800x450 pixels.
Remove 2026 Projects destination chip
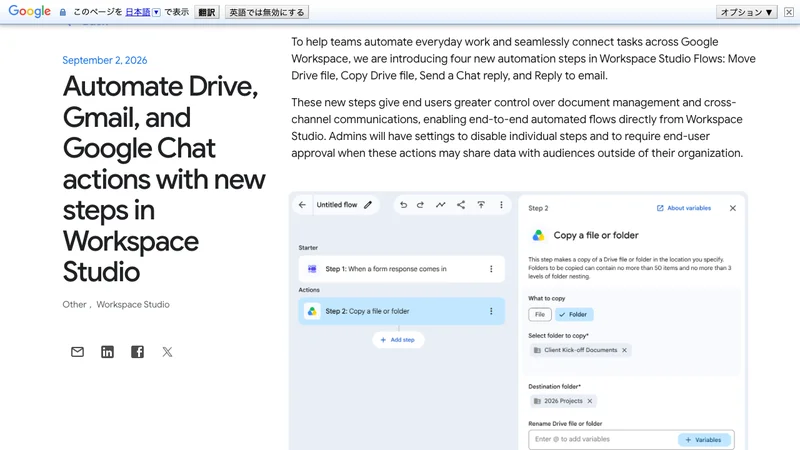click(589, 401)
